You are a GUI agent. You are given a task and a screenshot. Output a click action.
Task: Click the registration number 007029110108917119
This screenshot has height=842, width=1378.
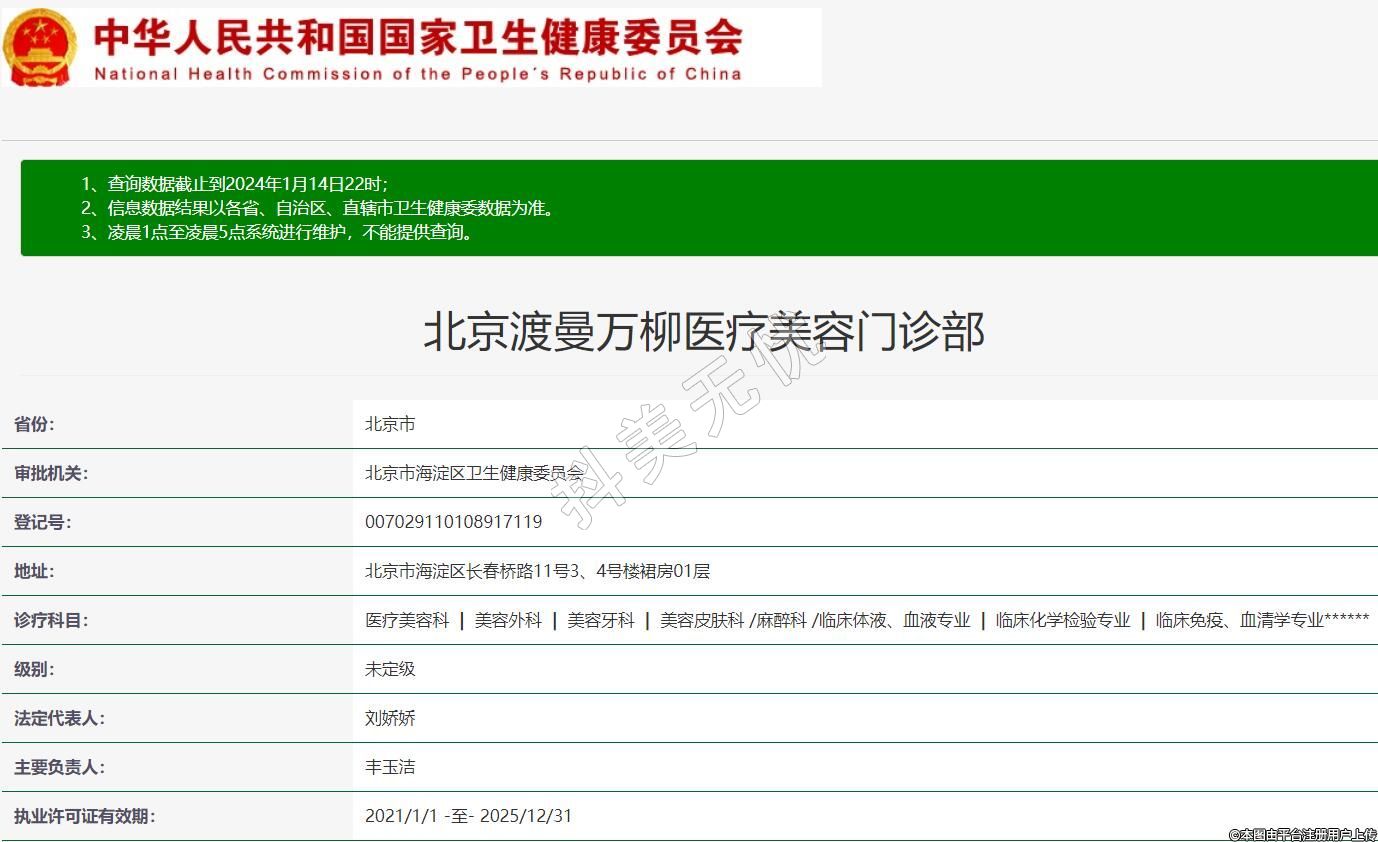454,522
